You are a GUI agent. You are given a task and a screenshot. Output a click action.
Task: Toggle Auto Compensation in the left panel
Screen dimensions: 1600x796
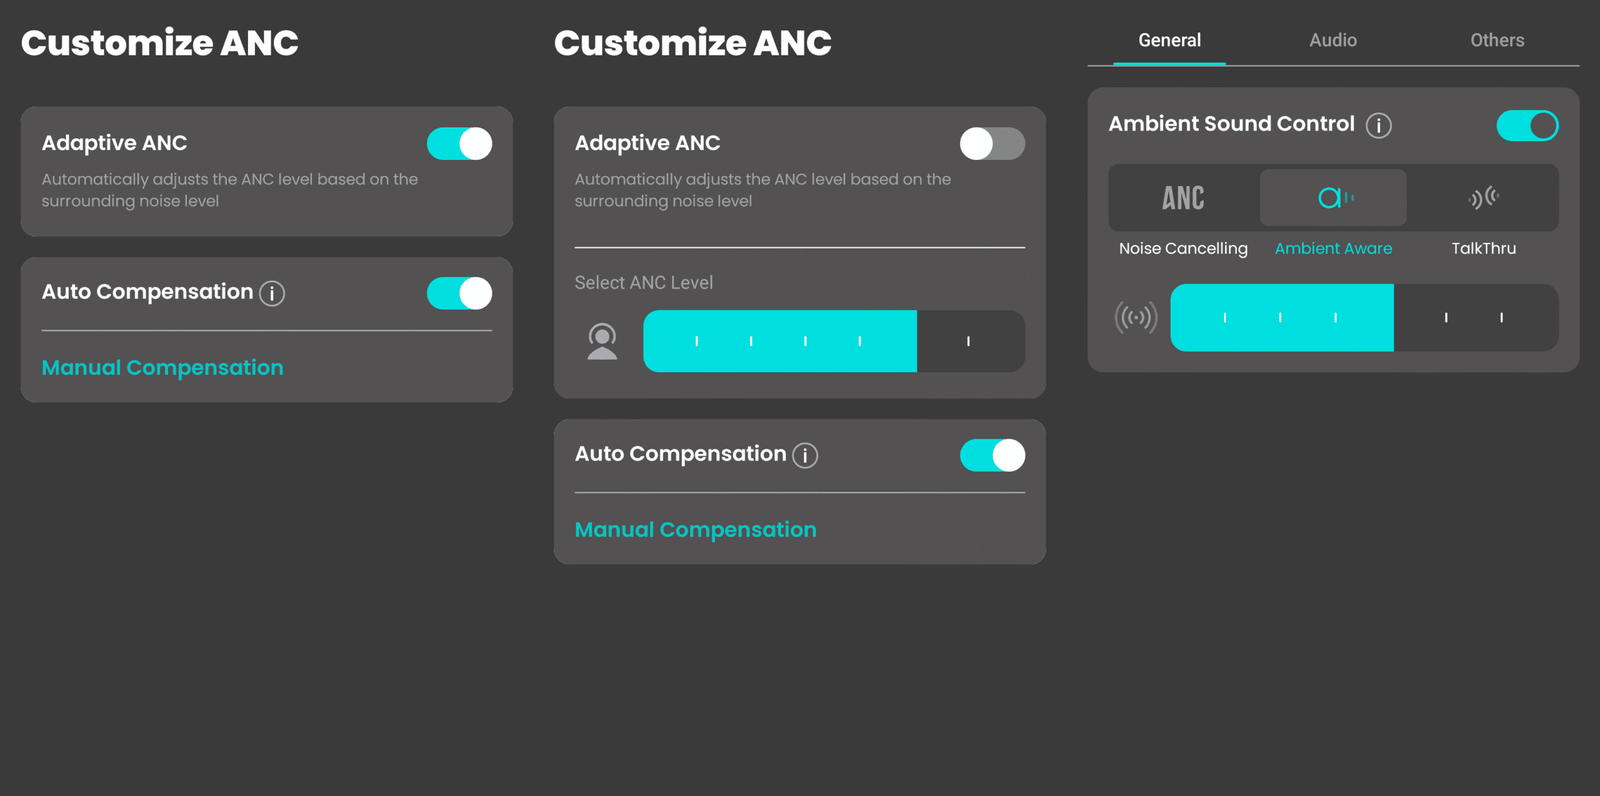click(x=460, y=293)
